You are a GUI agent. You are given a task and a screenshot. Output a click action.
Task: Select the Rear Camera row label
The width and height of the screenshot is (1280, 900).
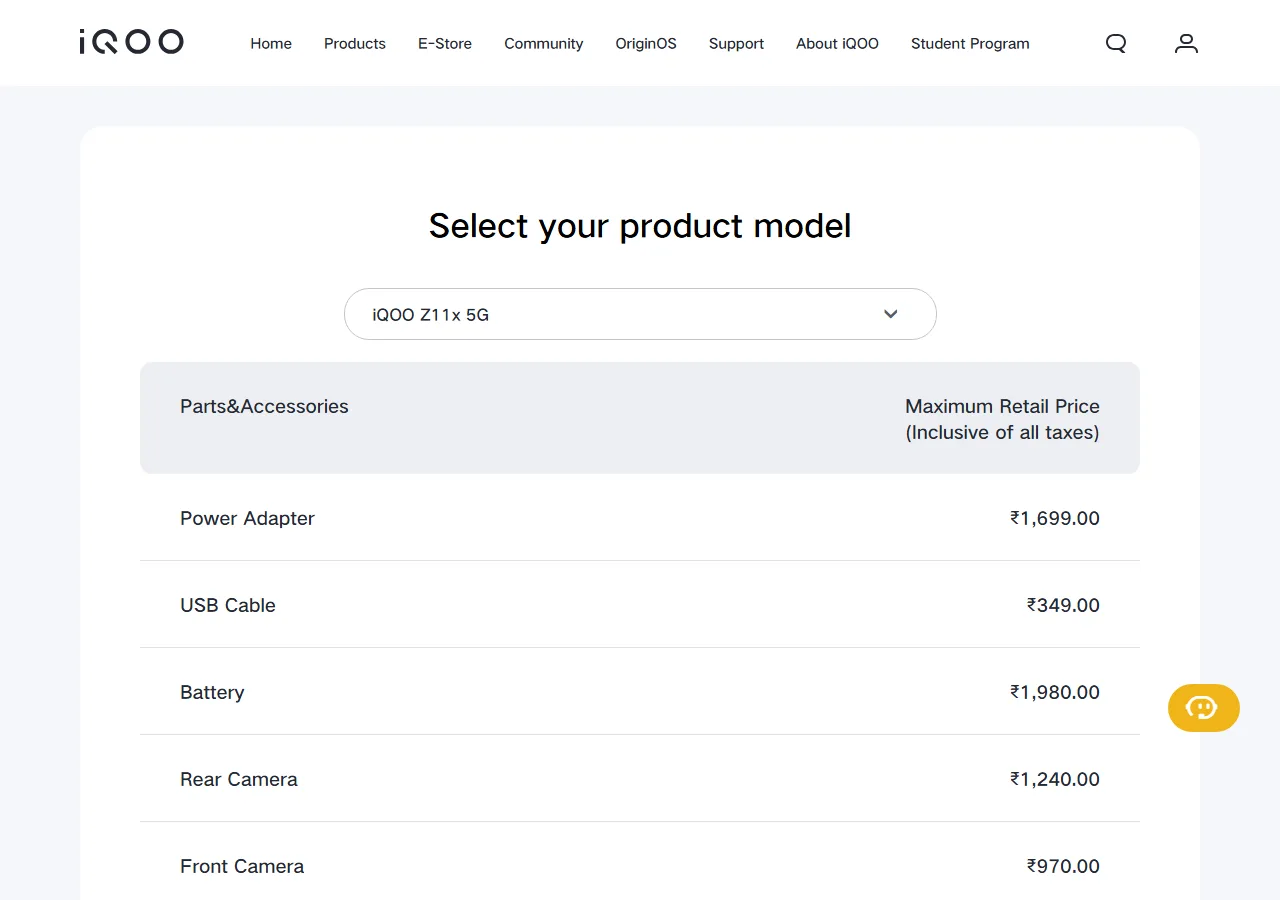click(239, 779)
